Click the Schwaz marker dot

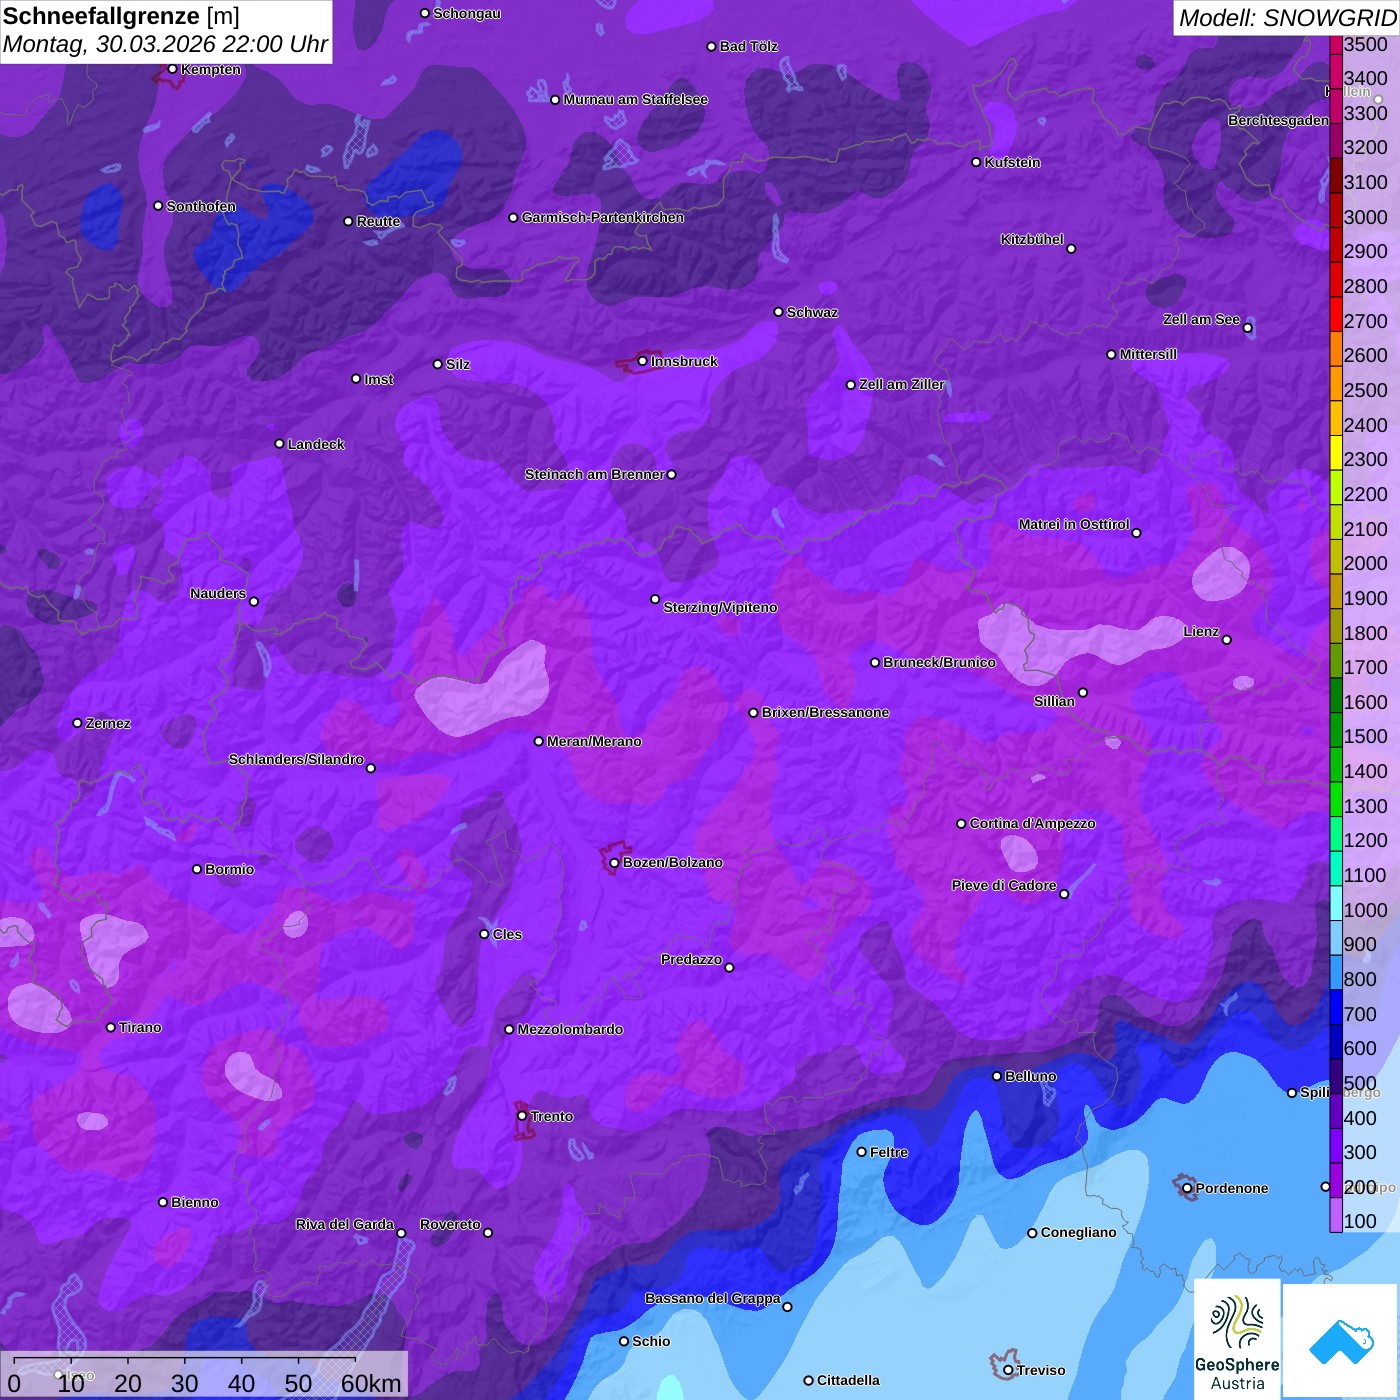tap(778, 312)
